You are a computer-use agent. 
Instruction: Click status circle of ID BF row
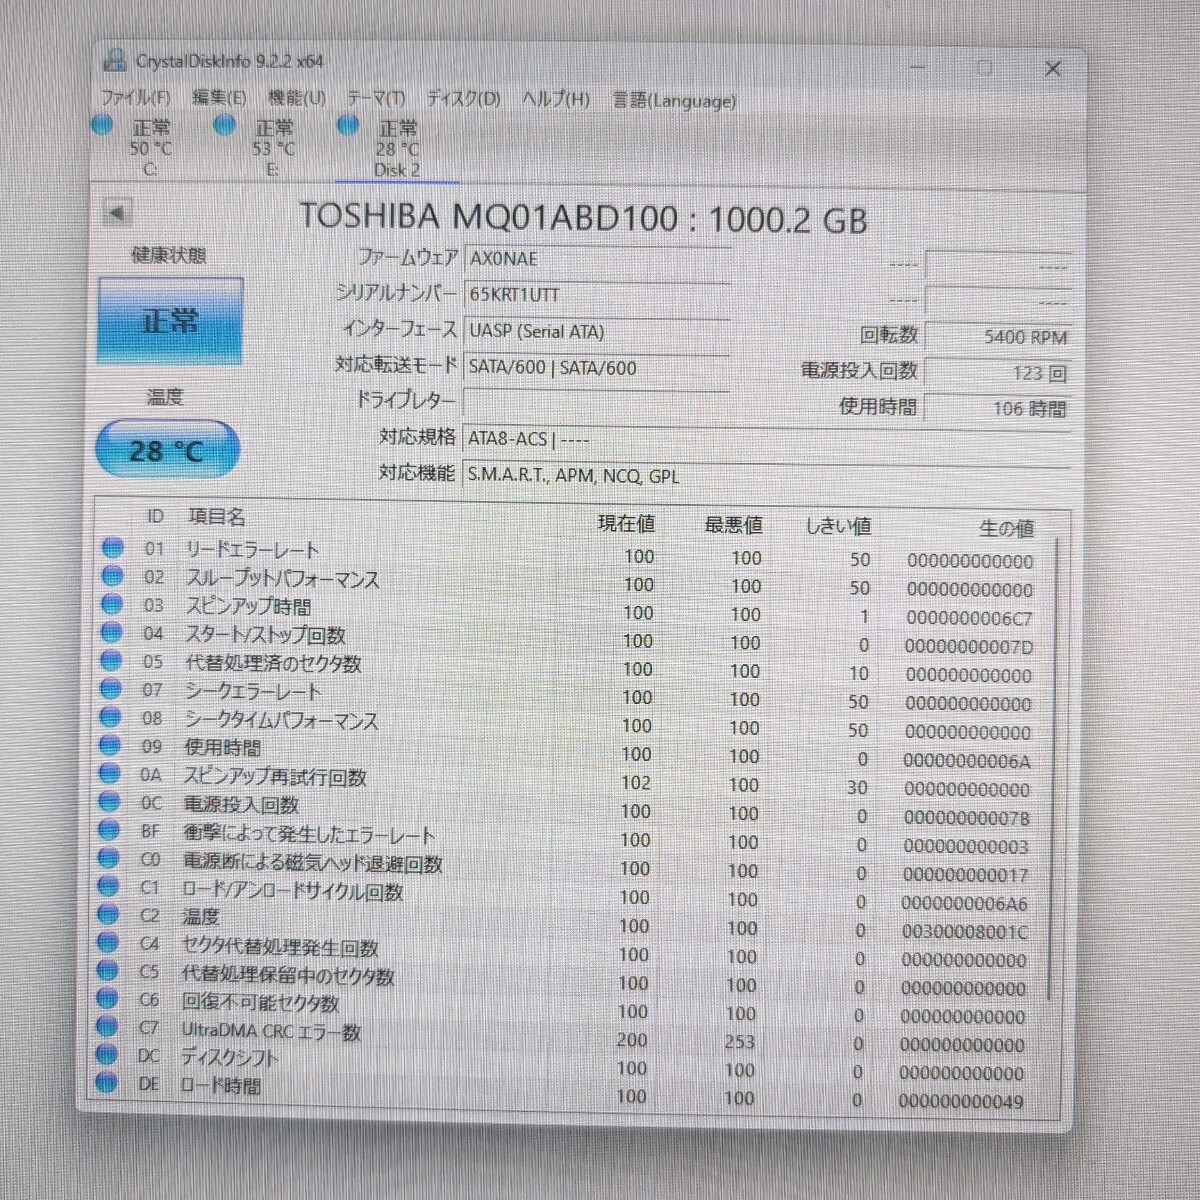(x=109, y=830)
